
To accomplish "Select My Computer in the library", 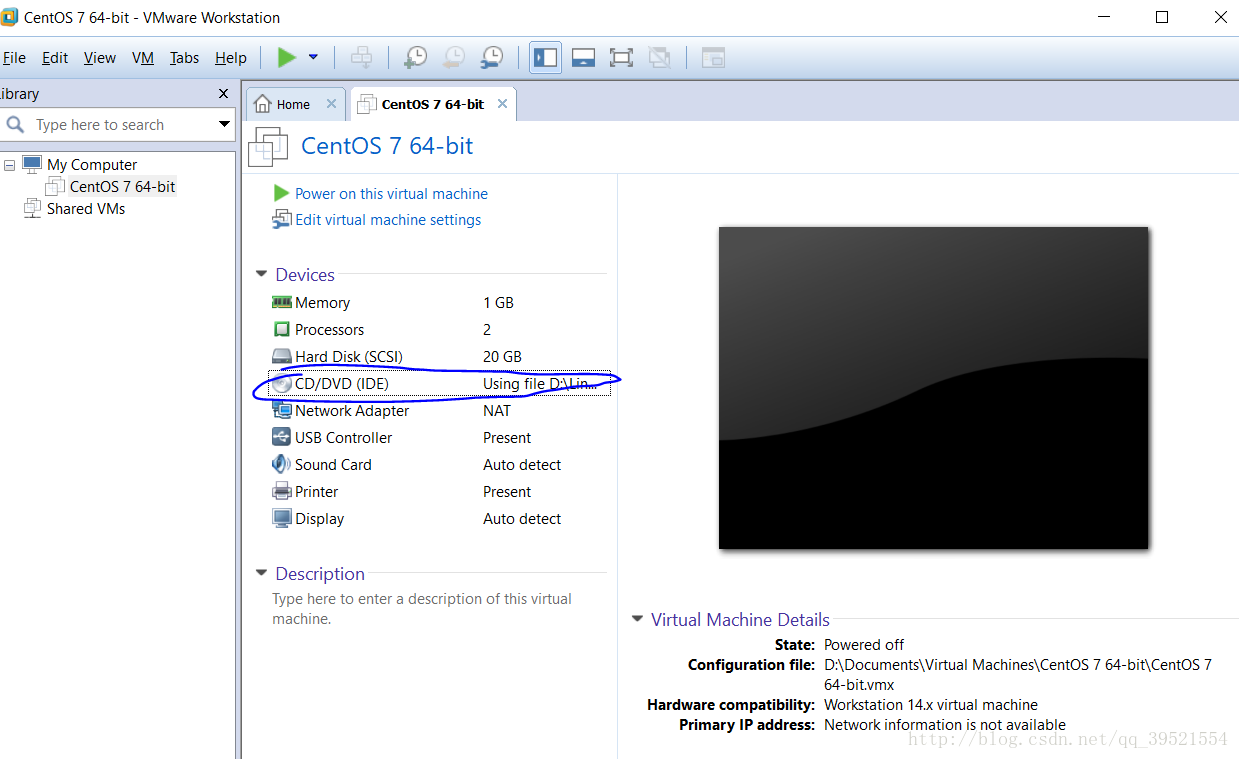I will tap(92, 165).
